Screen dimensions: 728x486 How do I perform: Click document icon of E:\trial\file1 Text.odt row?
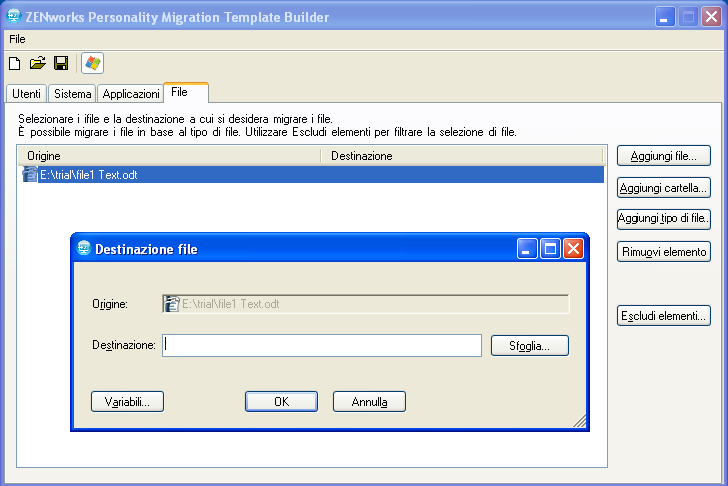[x=30, y=175]
